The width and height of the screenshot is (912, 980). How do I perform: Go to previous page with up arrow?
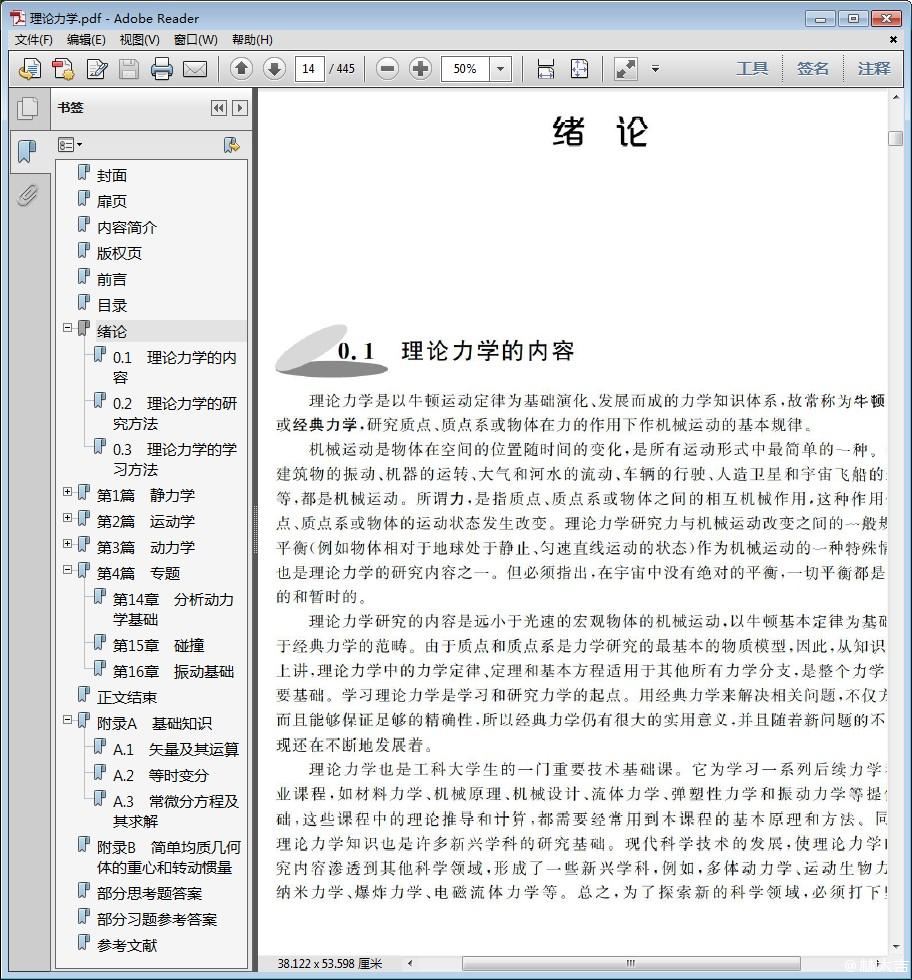coord(241,69)
